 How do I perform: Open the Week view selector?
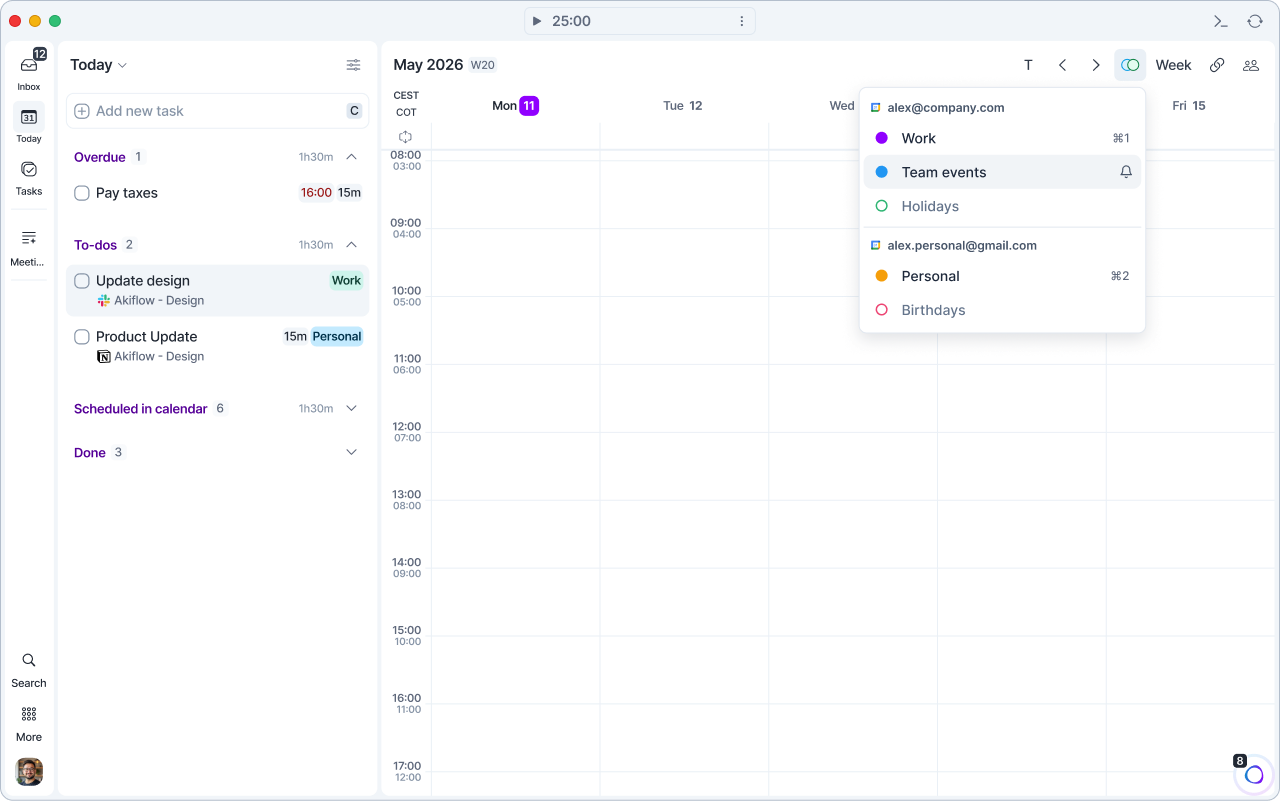(x=1173, y=65)
